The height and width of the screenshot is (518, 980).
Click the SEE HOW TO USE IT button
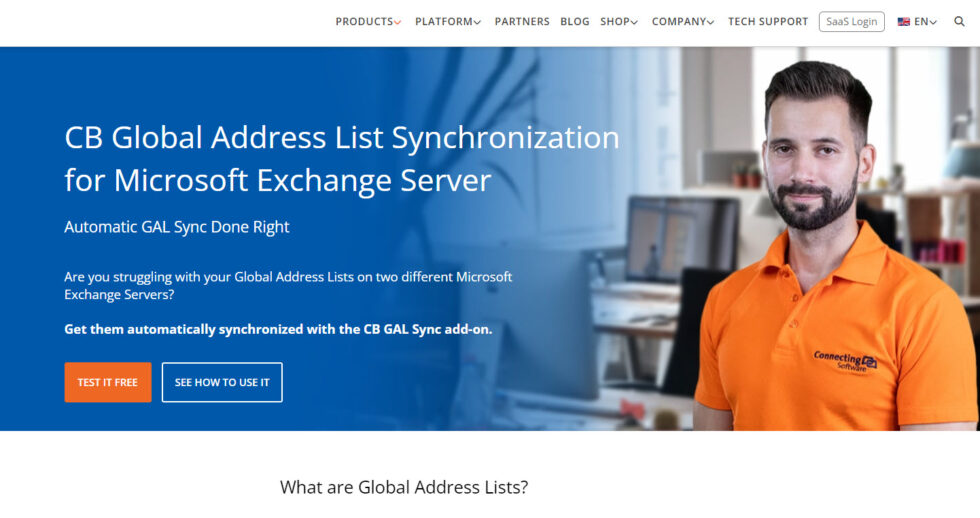[222, 382]
